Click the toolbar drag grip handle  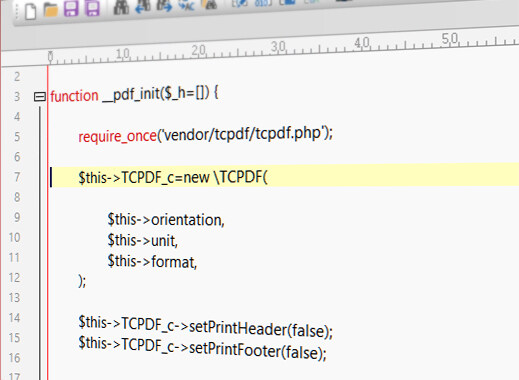pos(16,12)
